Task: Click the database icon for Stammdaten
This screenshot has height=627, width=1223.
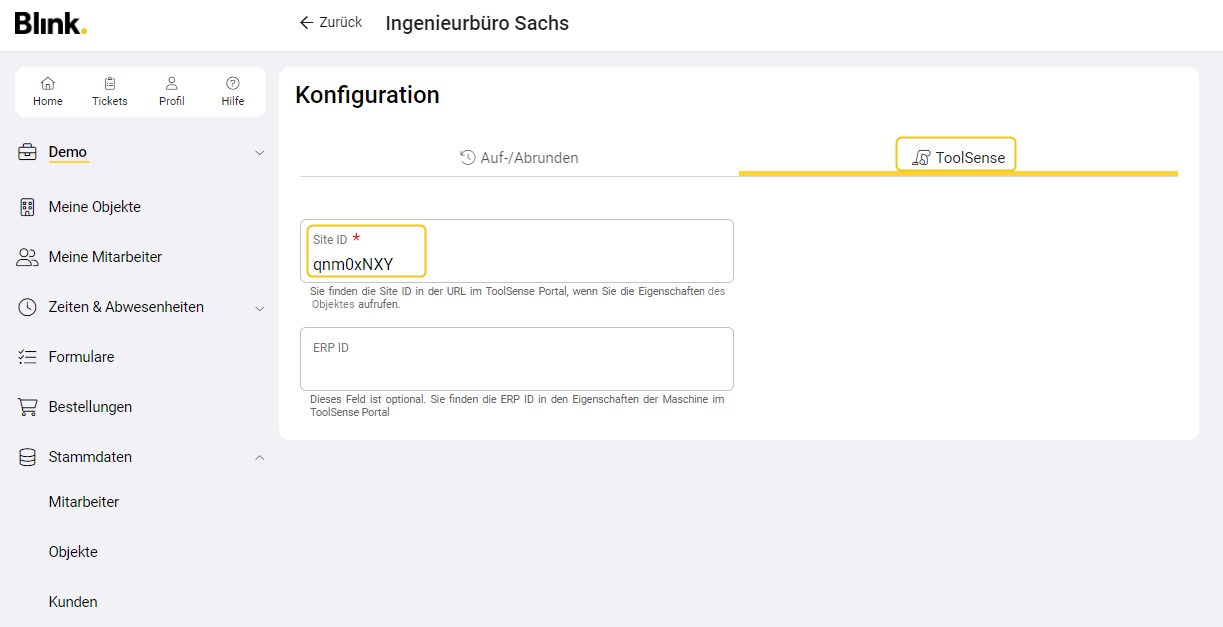Action: click(x=28, y=457)
